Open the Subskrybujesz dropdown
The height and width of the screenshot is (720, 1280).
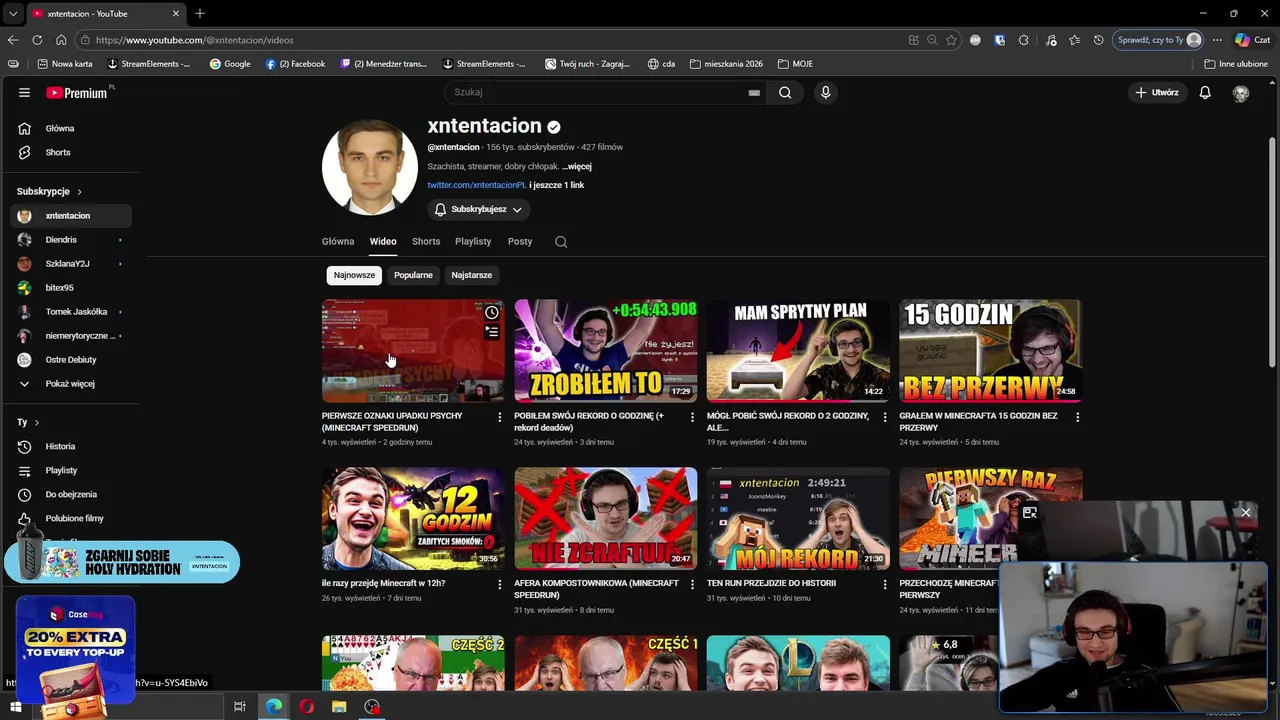478,210
